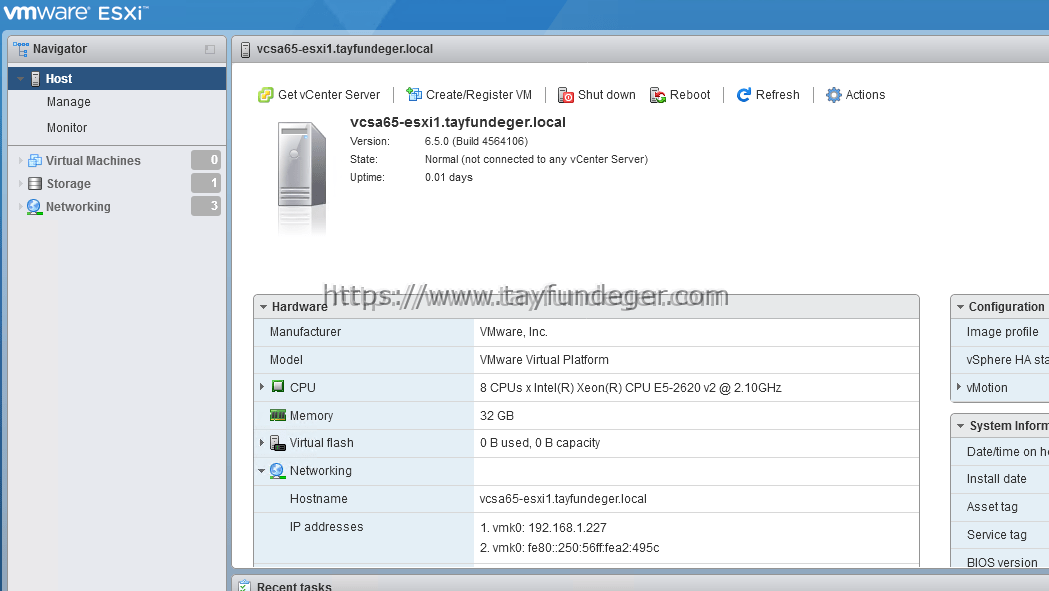Collapse the Host tree node
The image size is (1049, 591).
click(x=21, y=79)
